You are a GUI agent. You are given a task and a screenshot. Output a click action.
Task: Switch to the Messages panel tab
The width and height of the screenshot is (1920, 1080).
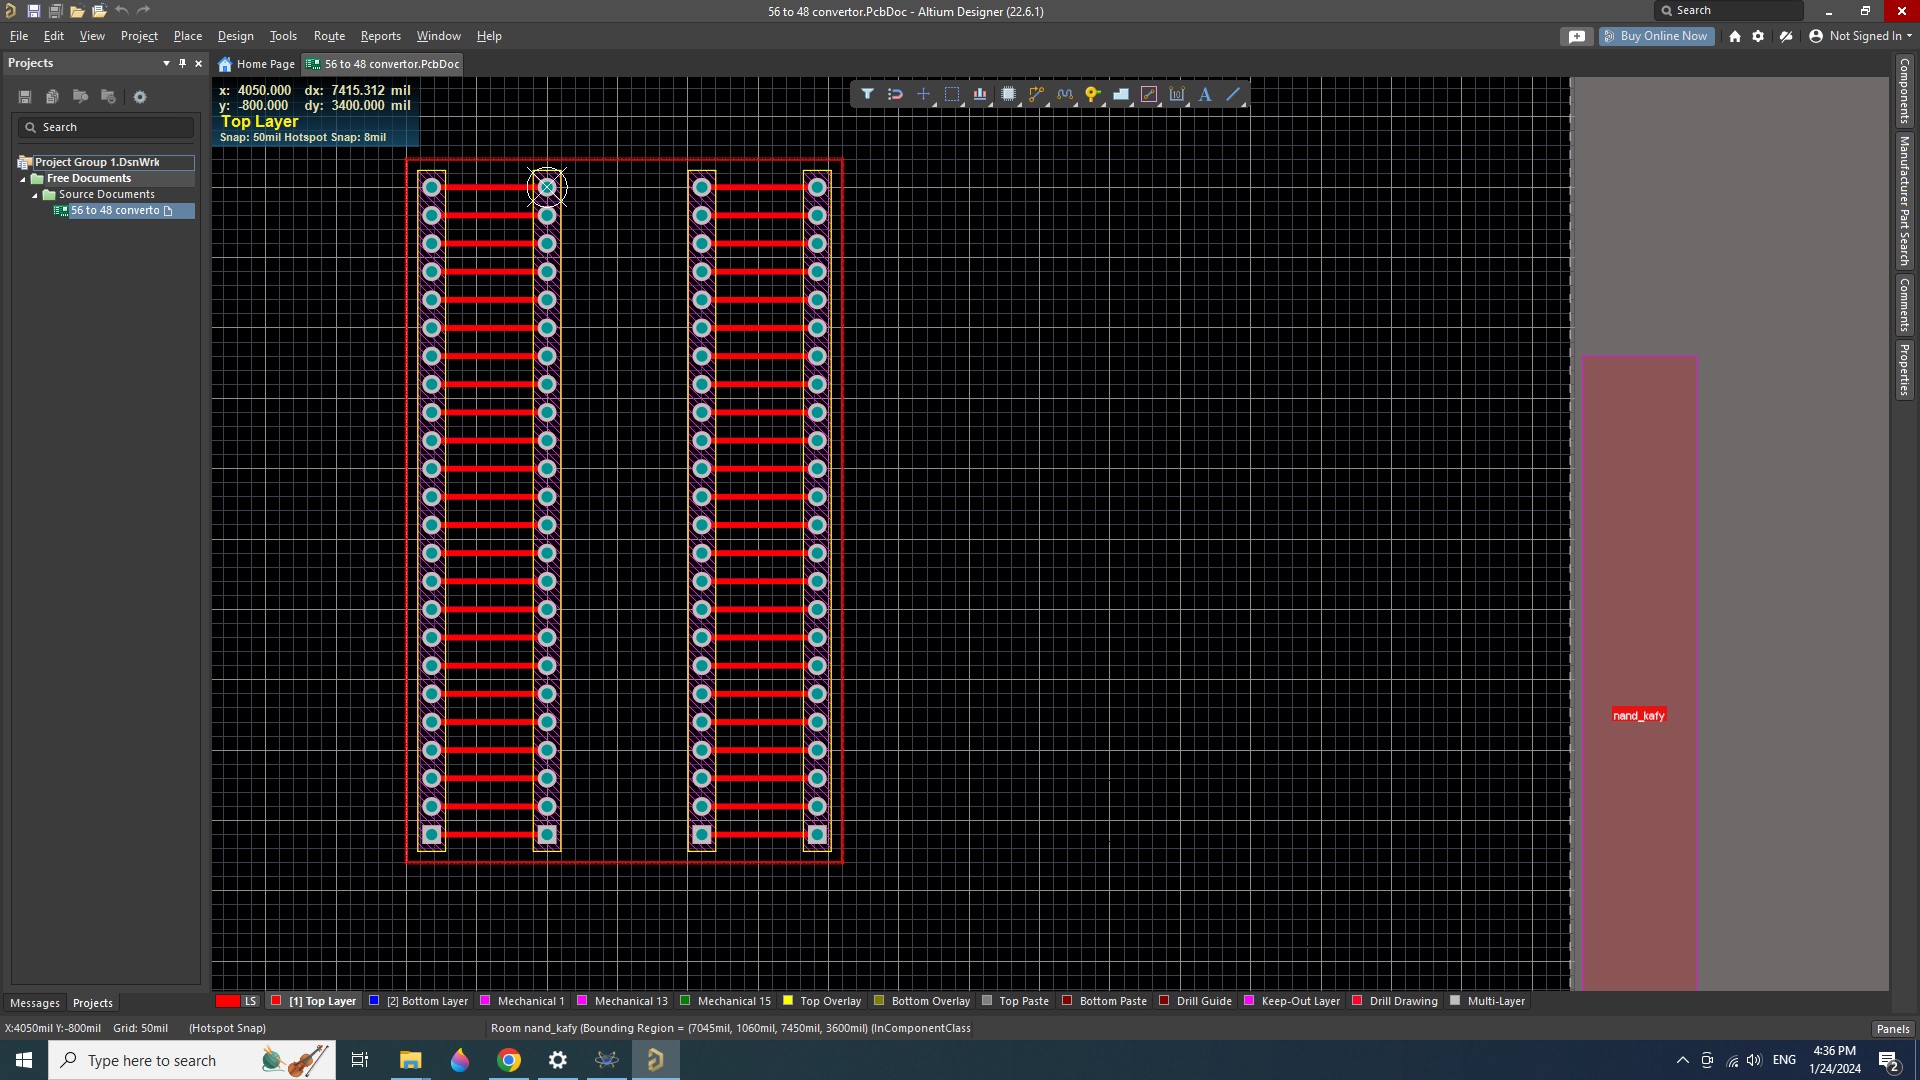click(35, 1003)
